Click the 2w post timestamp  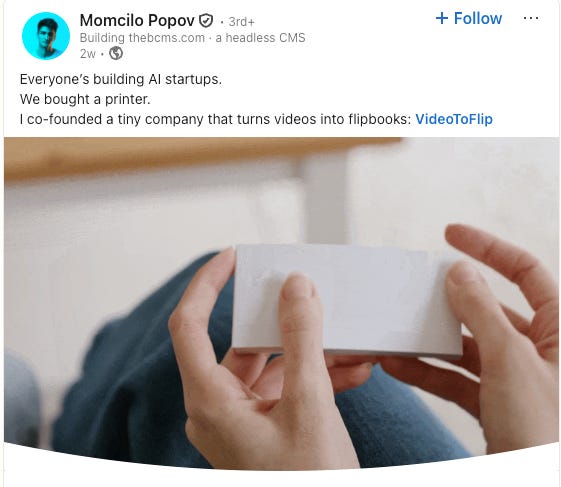coord(88,54)
